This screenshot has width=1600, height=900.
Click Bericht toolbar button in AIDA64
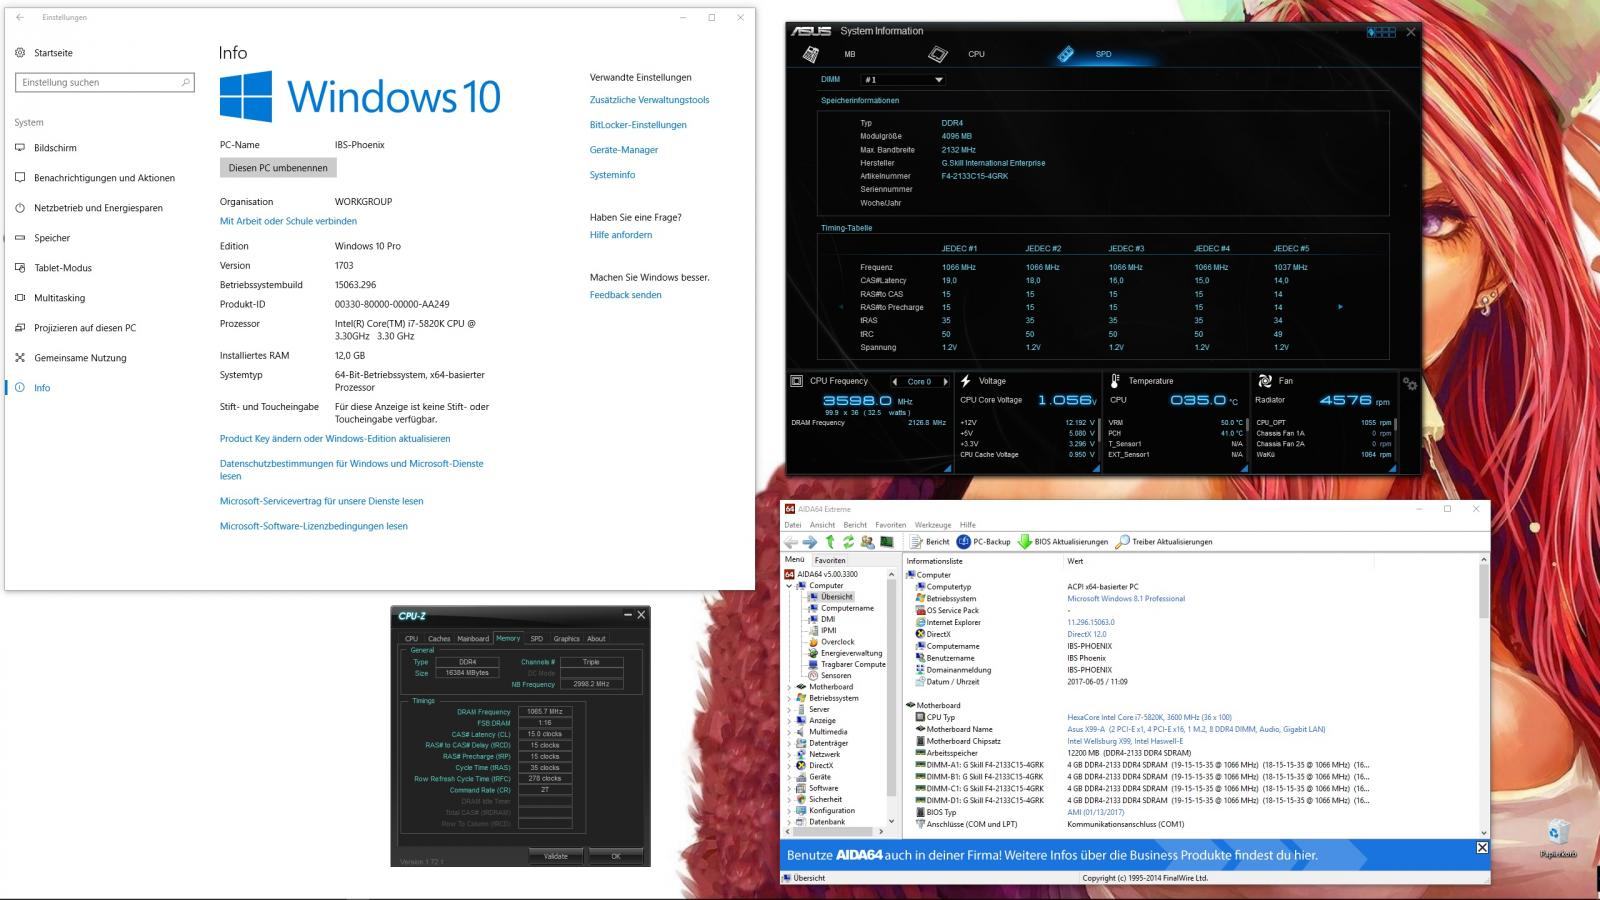[929, 542]
